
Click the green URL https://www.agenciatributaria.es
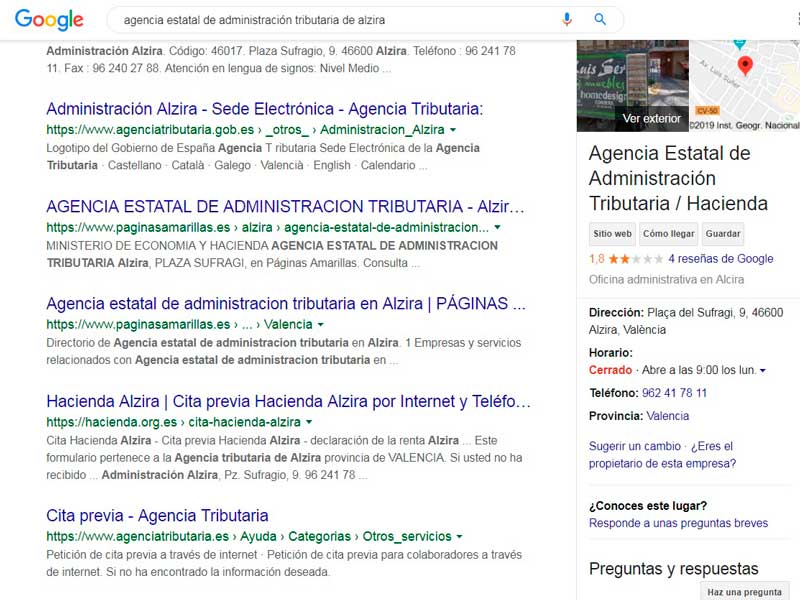[x=137, y=537]
